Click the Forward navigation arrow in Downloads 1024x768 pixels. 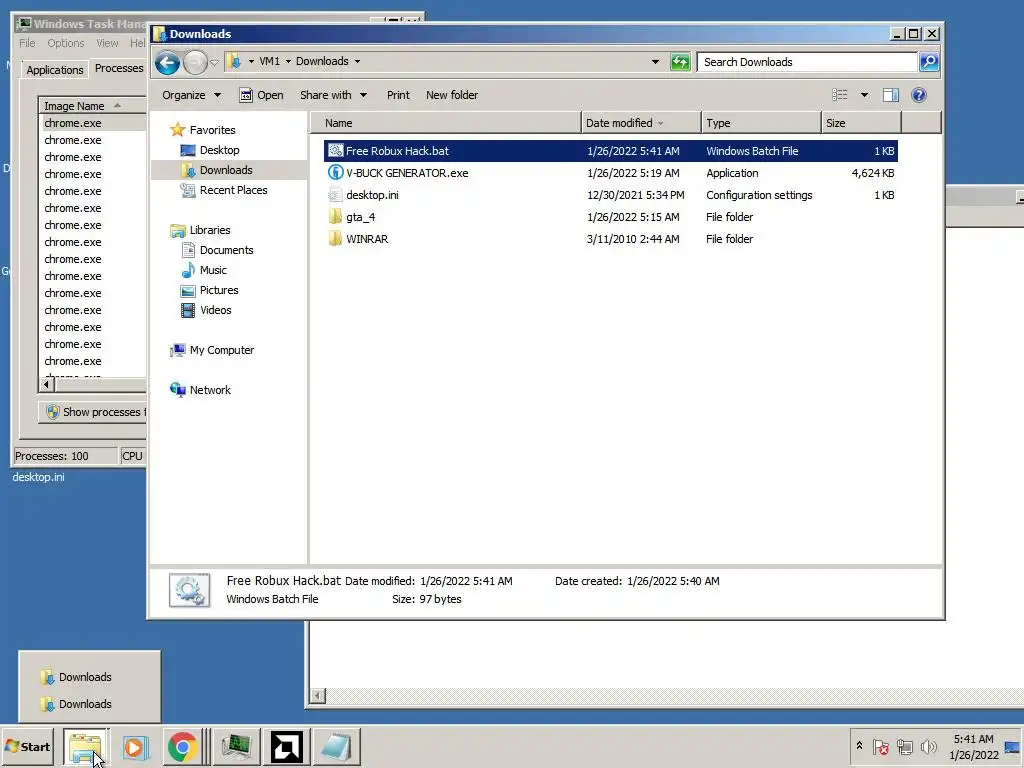195,63
